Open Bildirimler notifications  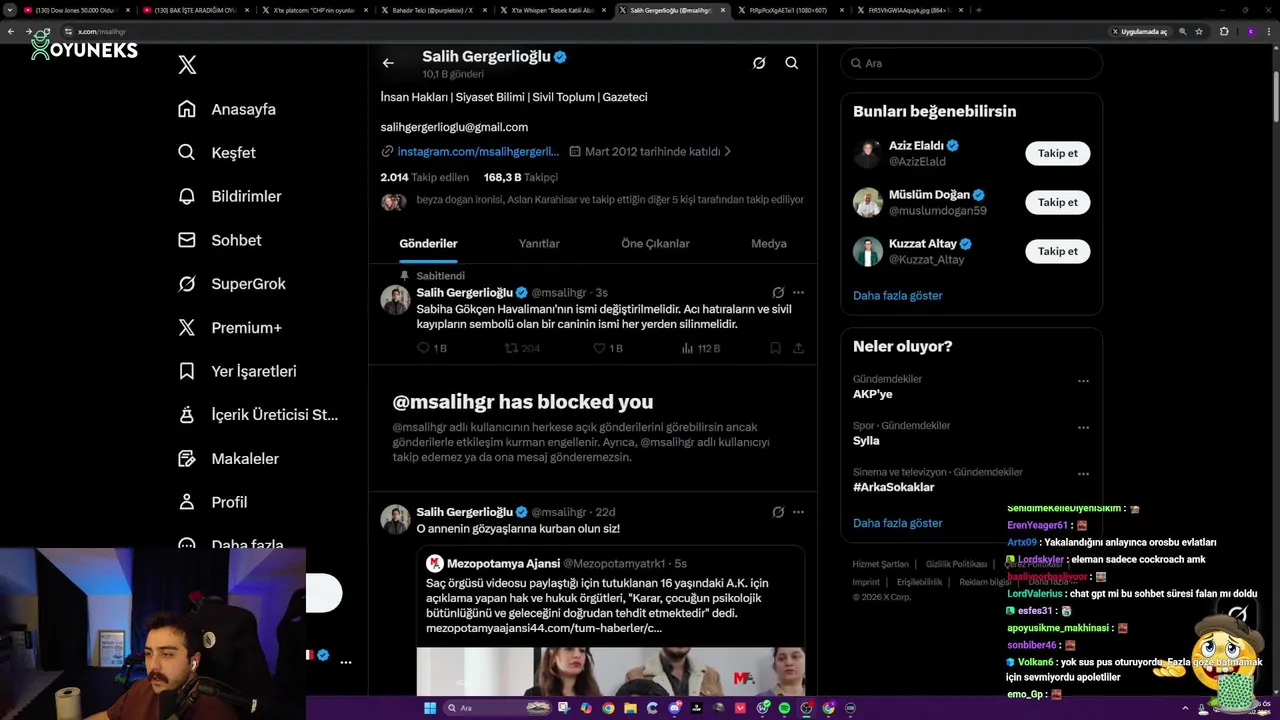click(229, 196)
